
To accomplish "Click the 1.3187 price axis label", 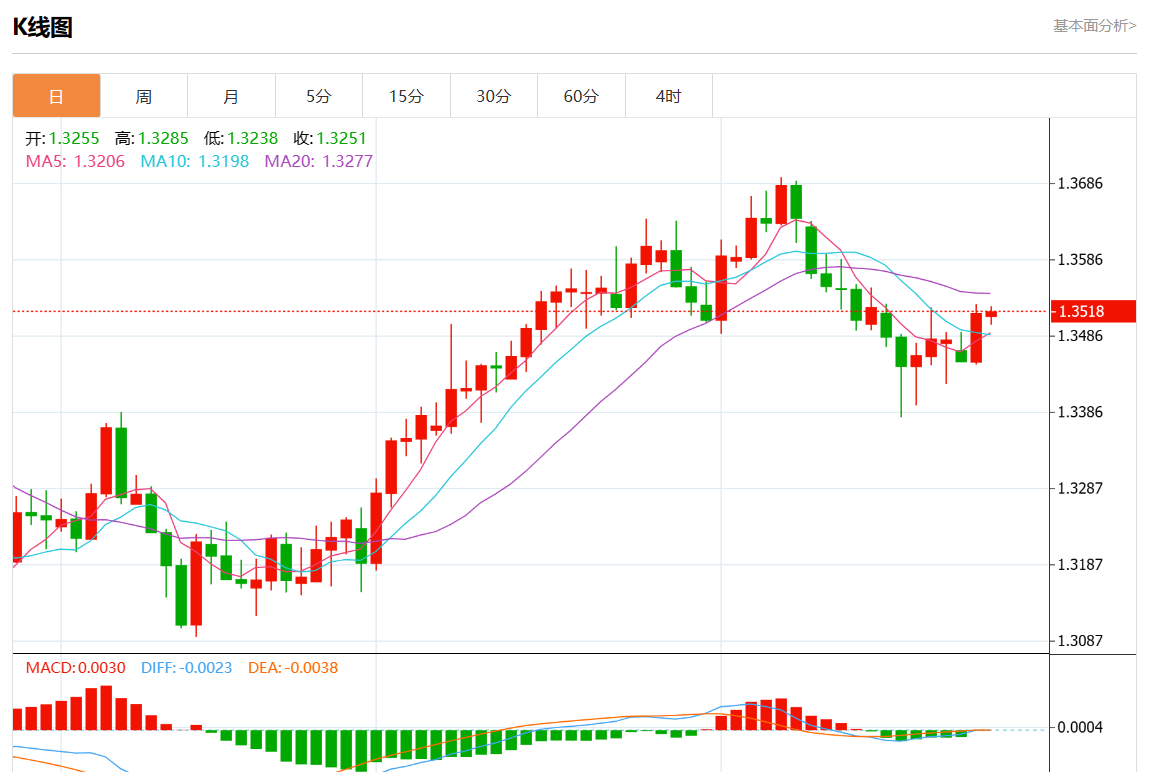I will point(1080,565).
